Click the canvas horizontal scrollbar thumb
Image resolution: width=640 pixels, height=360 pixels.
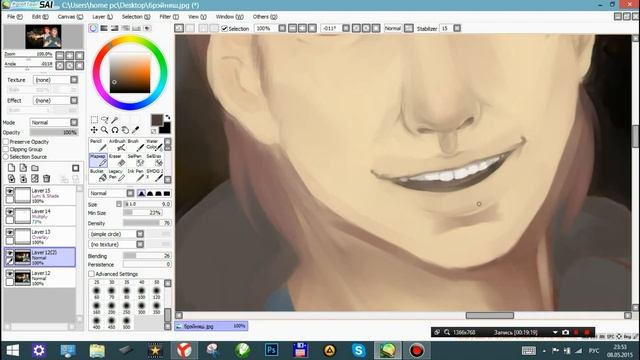[490, 316]
